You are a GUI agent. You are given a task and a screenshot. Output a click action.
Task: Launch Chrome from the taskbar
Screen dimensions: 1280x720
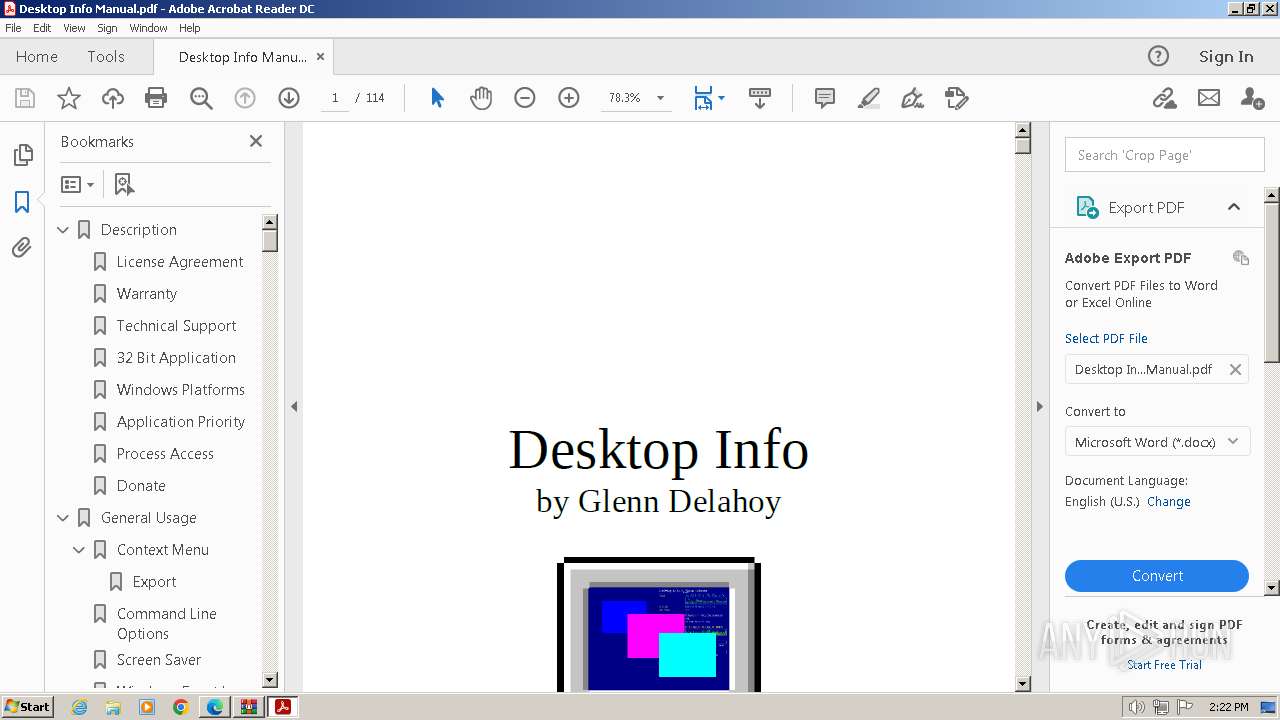tap(180, 707)
